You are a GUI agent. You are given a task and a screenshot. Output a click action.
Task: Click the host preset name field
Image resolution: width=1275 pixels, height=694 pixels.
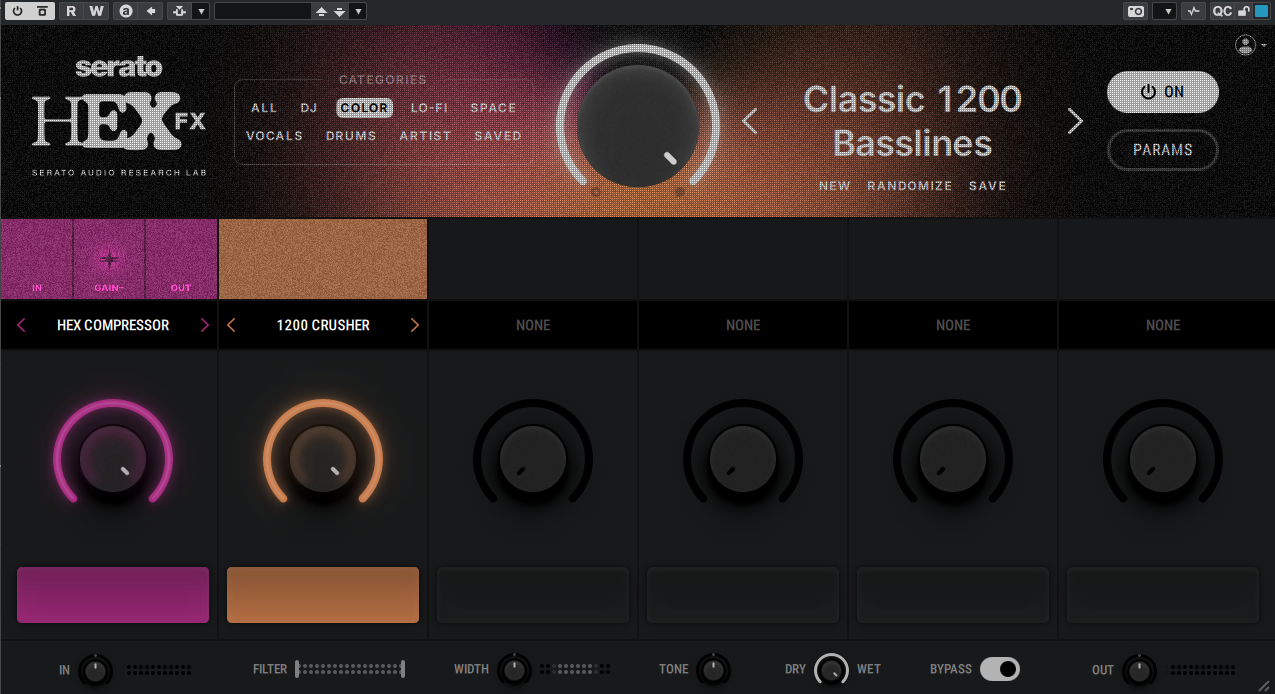(262, 11)
